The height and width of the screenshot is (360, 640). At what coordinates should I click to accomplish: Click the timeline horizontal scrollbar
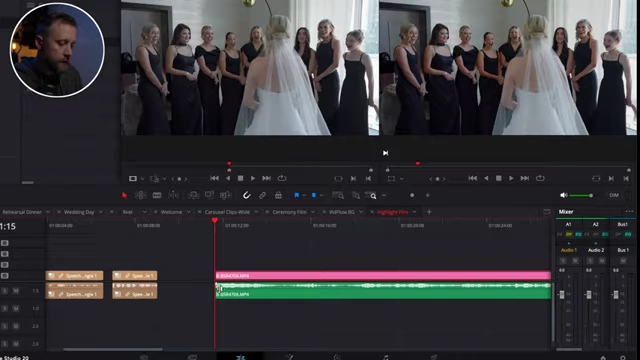click(113, 349)
